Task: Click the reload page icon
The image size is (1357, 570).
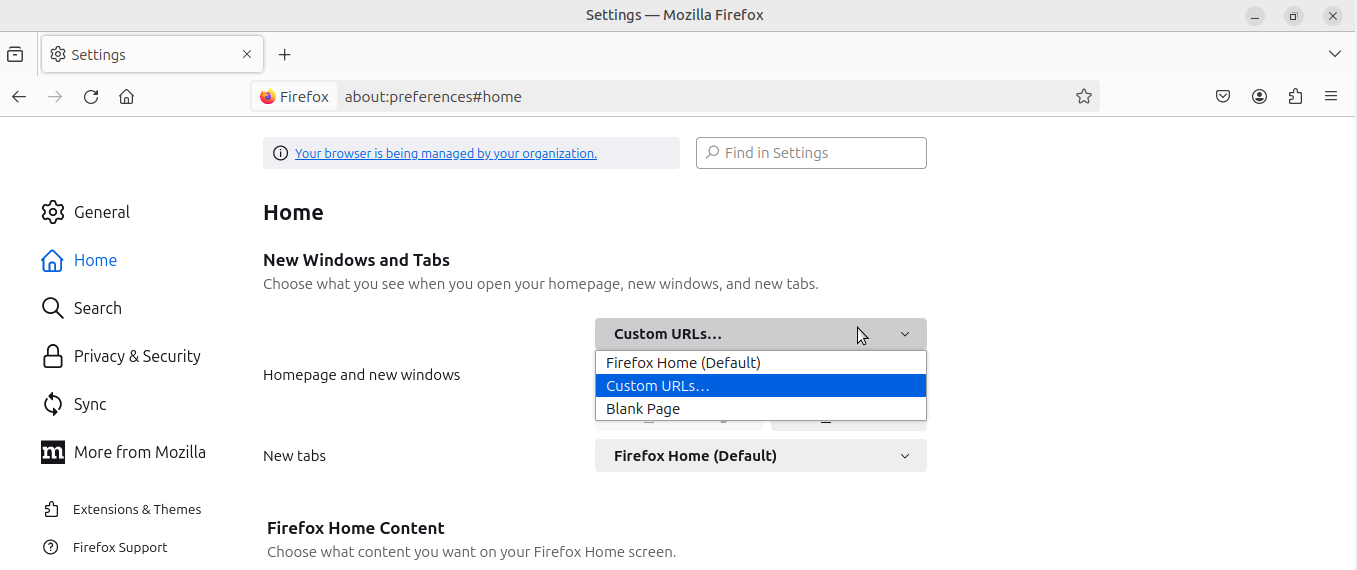Action: coord(91,97)
